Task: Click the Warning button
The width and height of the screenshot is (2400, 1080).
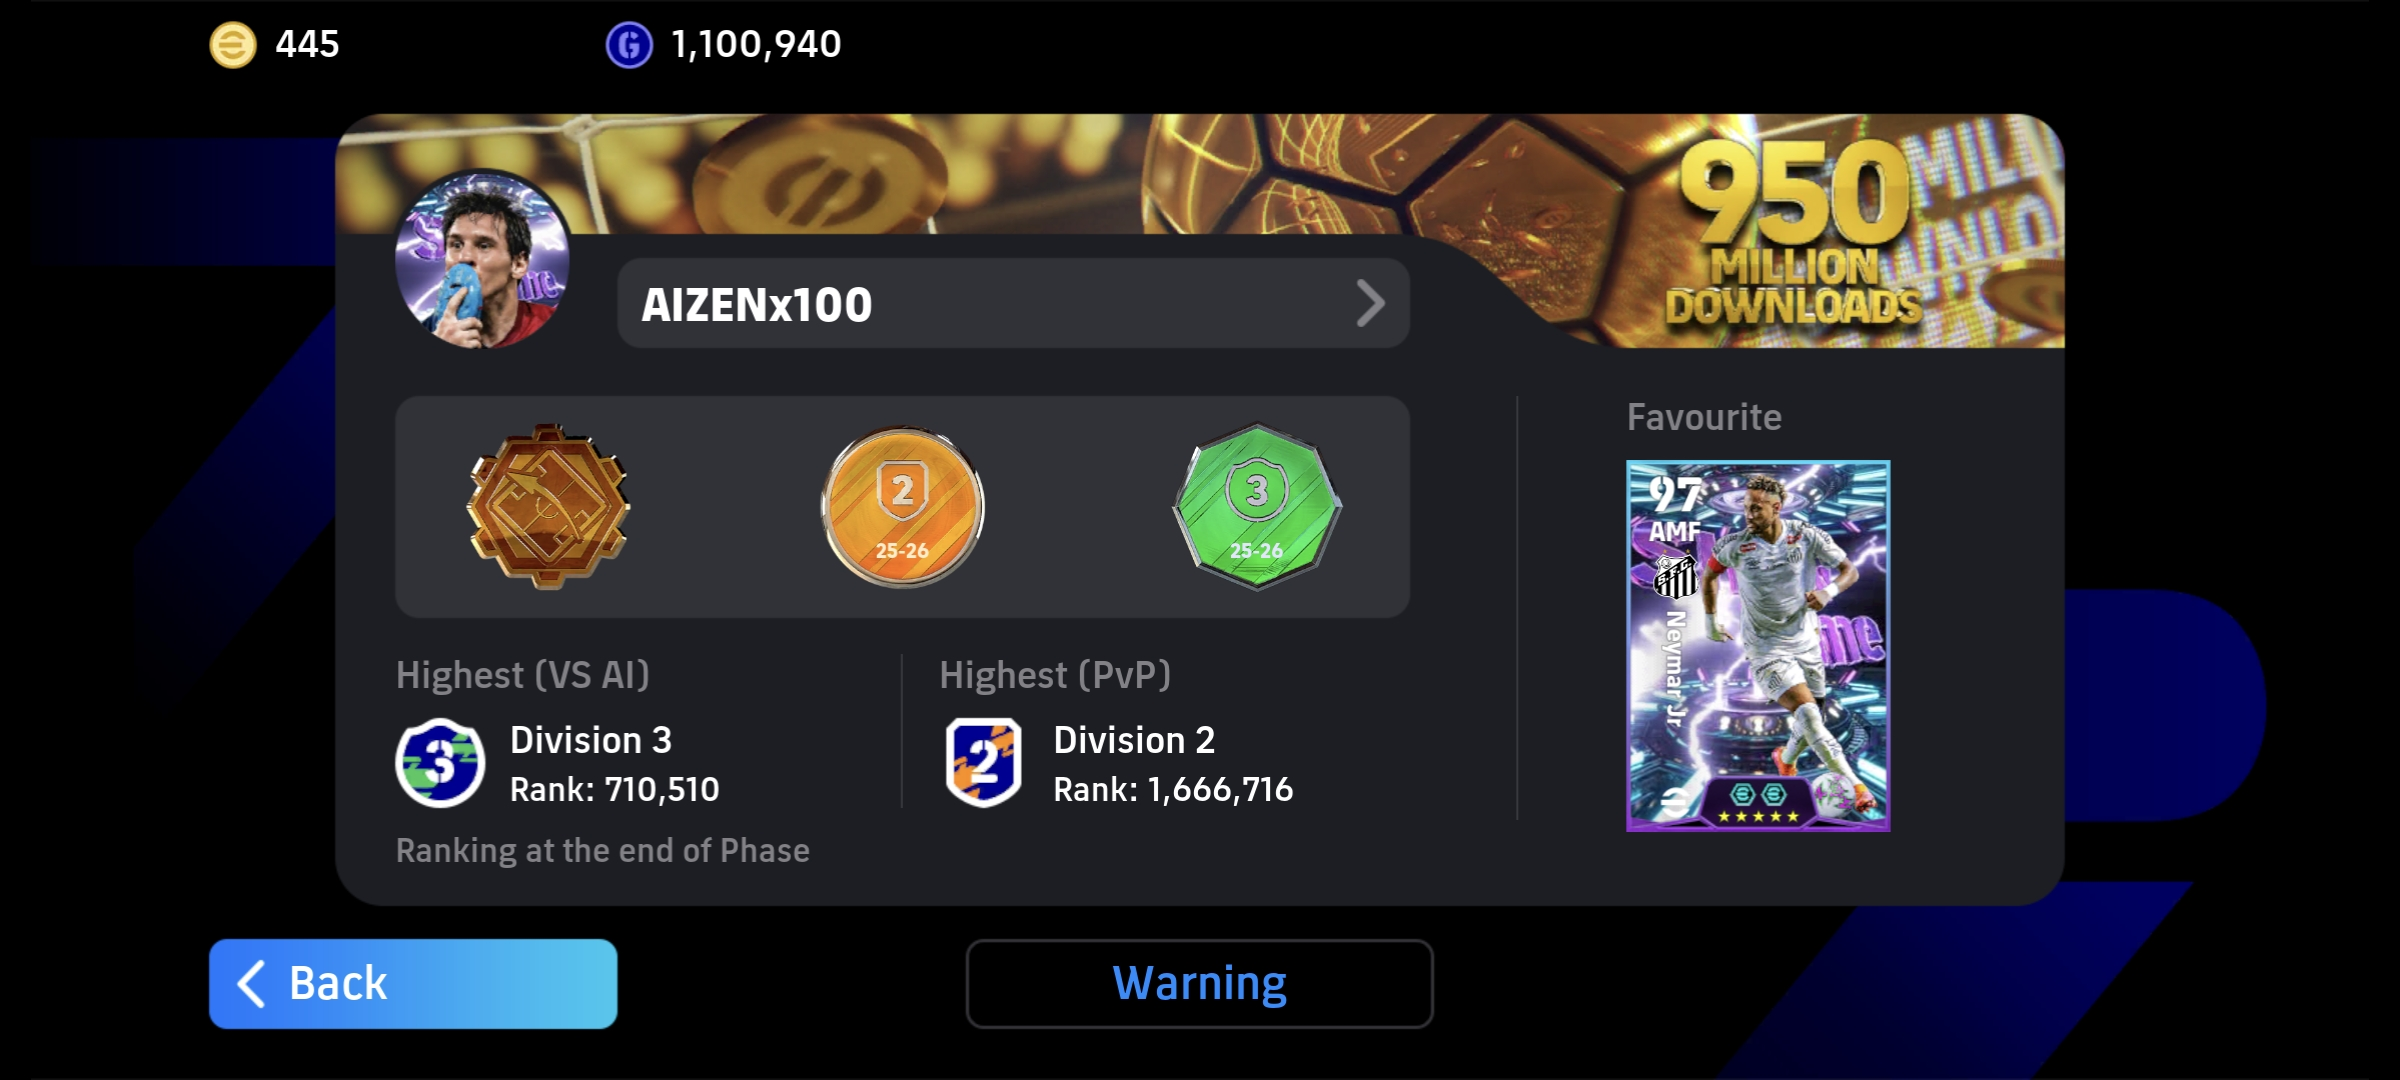Action: click(x=1199, y=984)
